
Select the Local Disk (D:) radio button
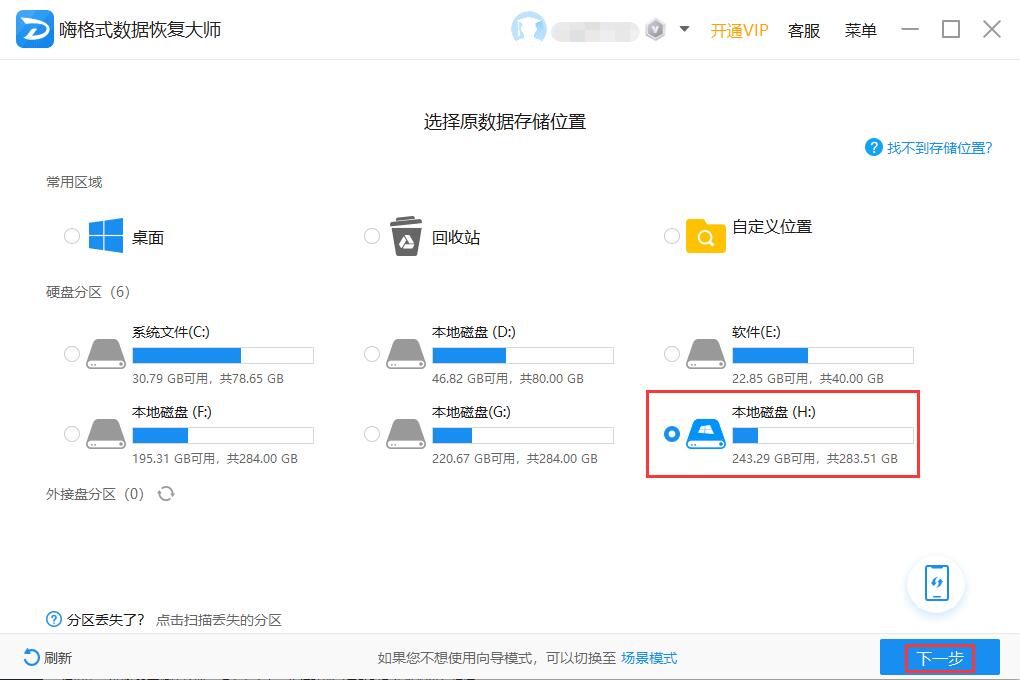click(372, 354)
